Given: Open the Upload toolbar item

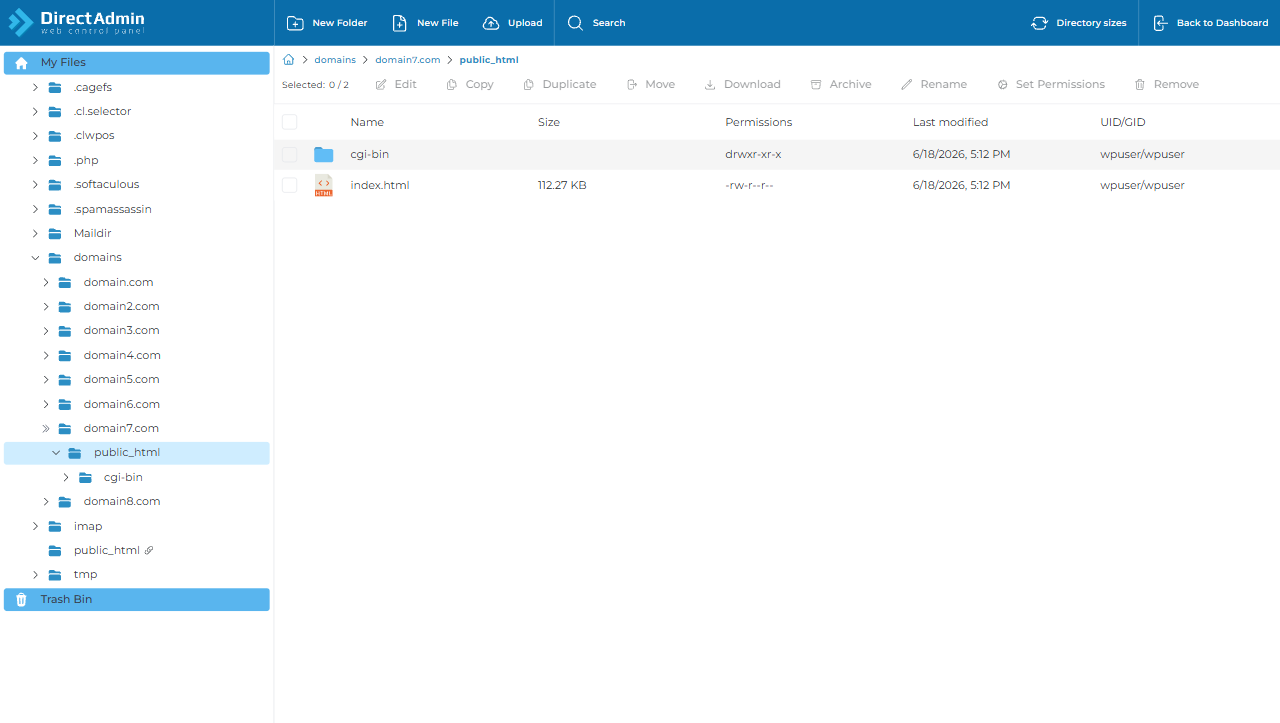Looking at the screenshot, I should coord(512,23).
